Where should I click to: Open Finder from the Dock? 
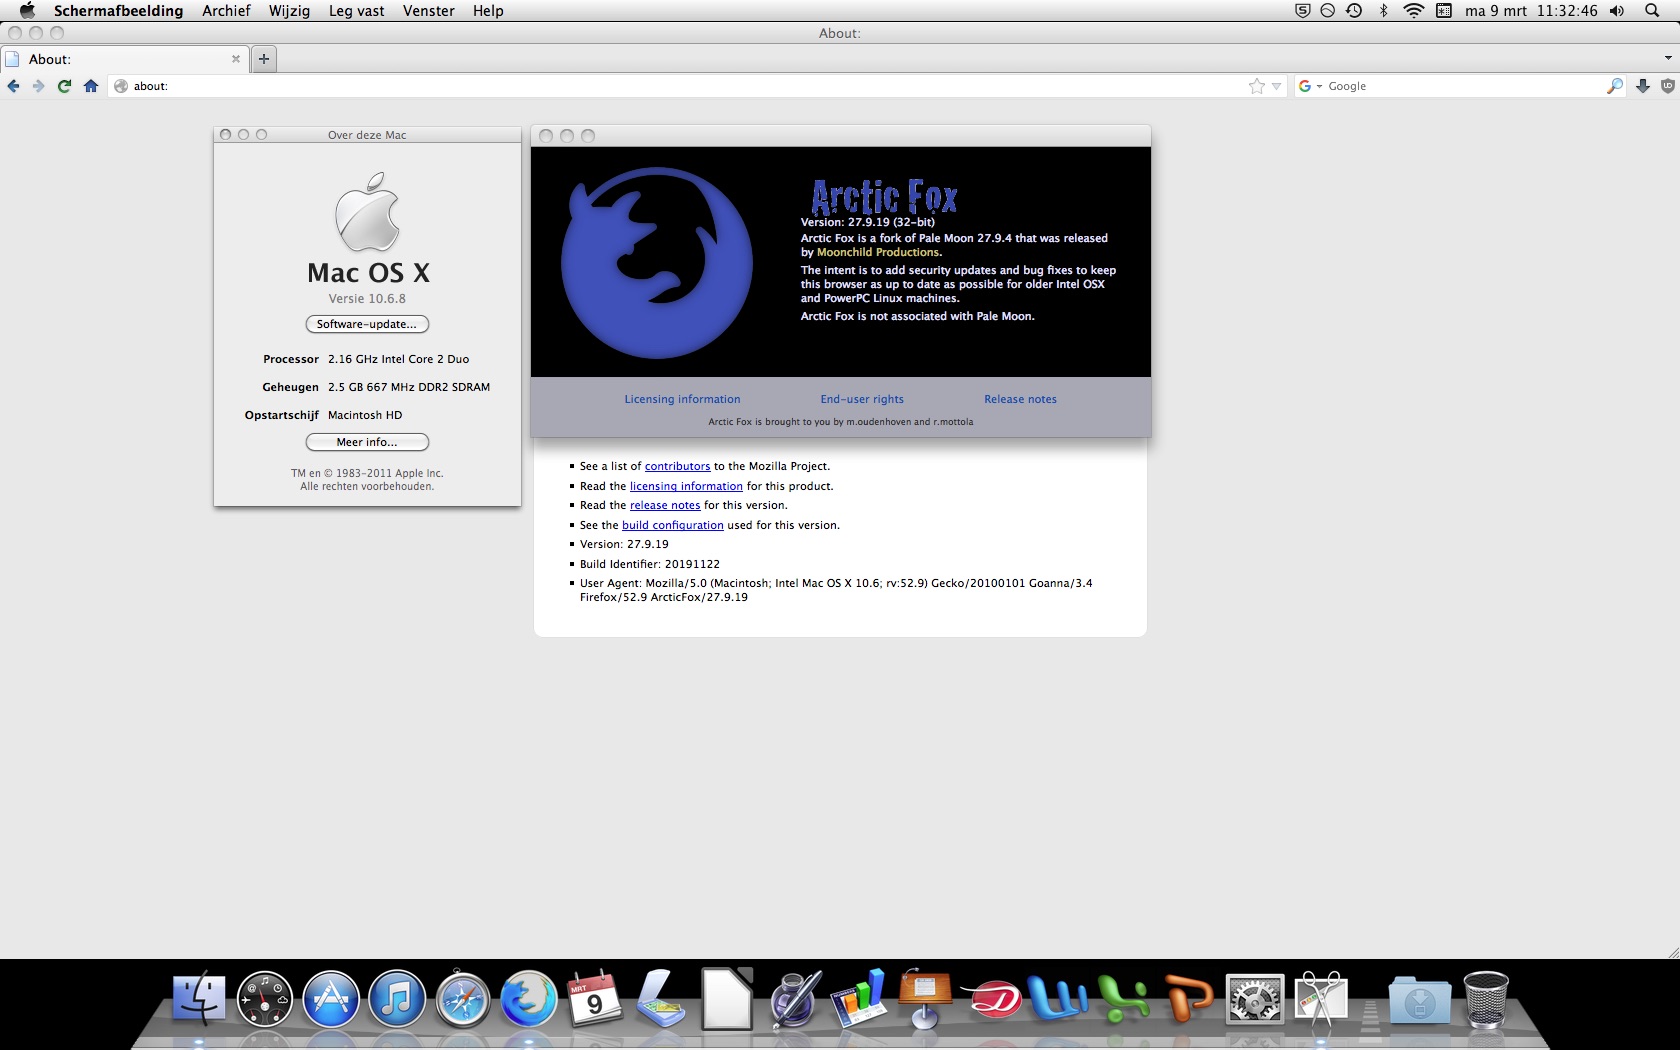pos(199,999)
